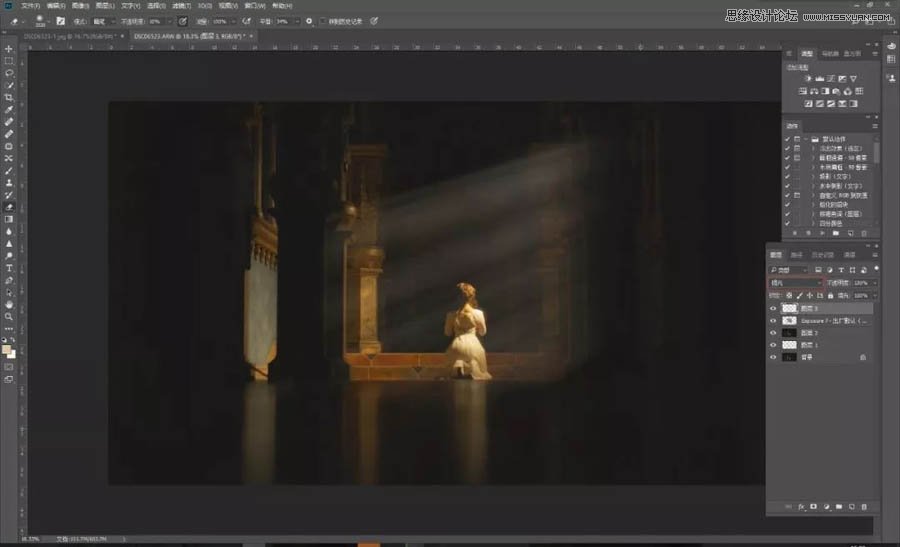Select the Horizontal Type tool

pyautogui.click(x=9, y=268)
